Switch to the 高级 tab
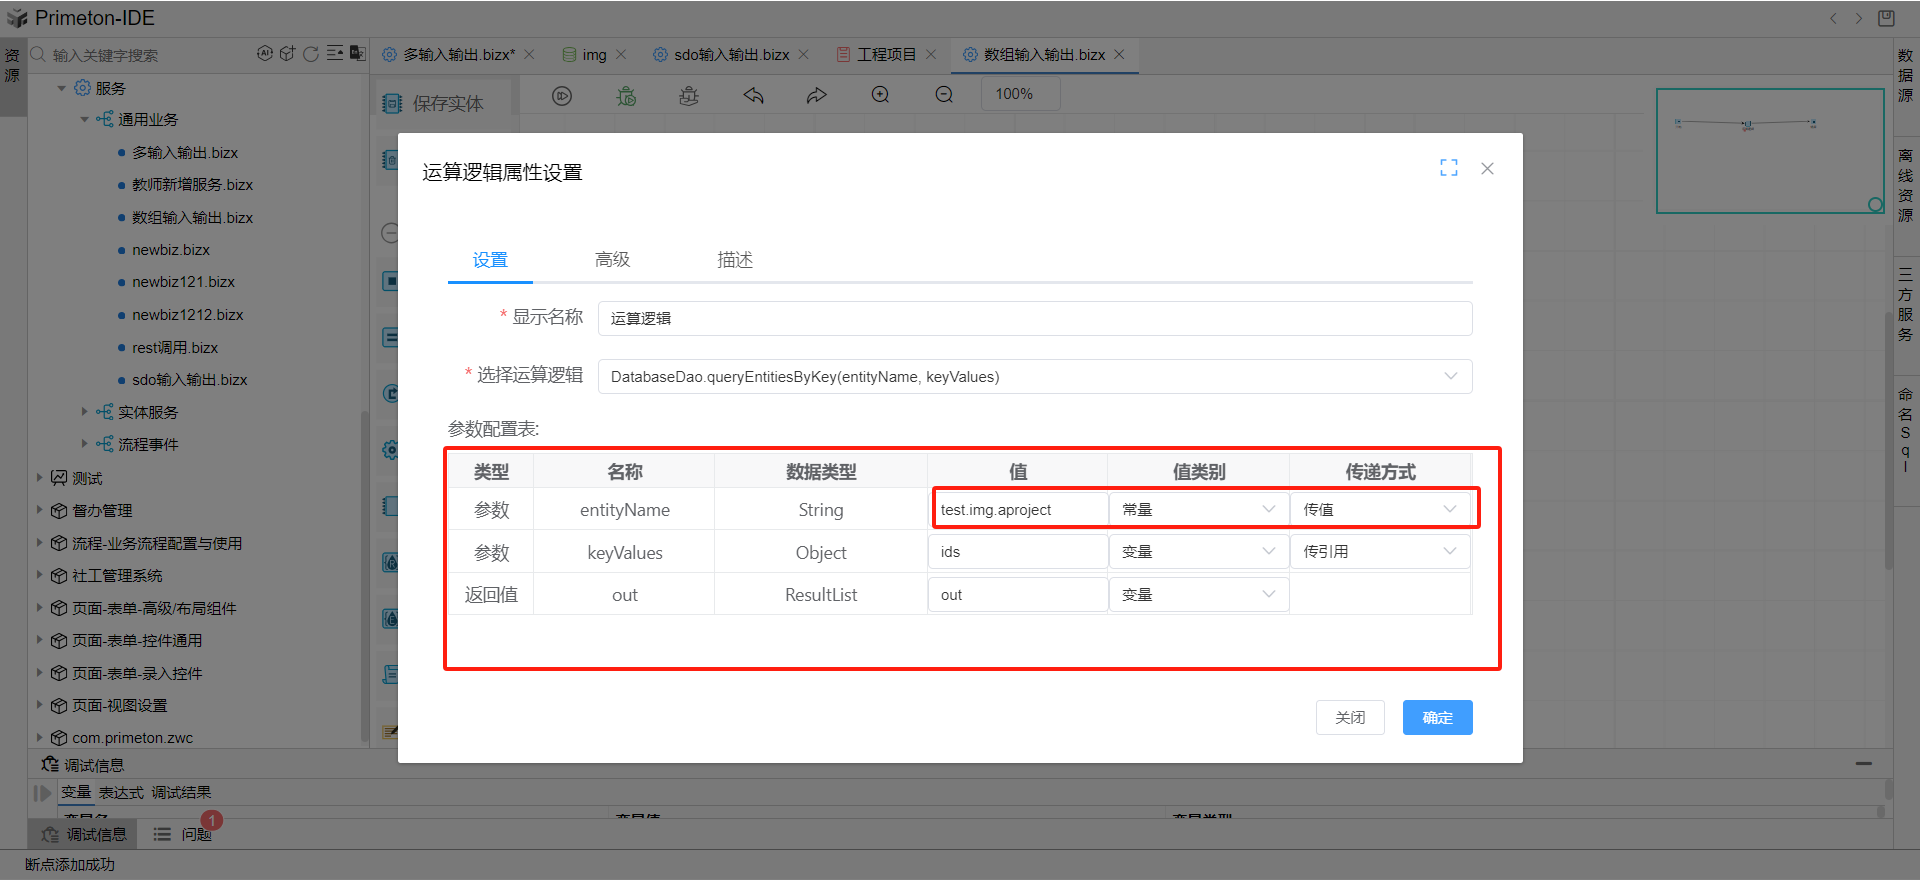 [x=612, y=260]
